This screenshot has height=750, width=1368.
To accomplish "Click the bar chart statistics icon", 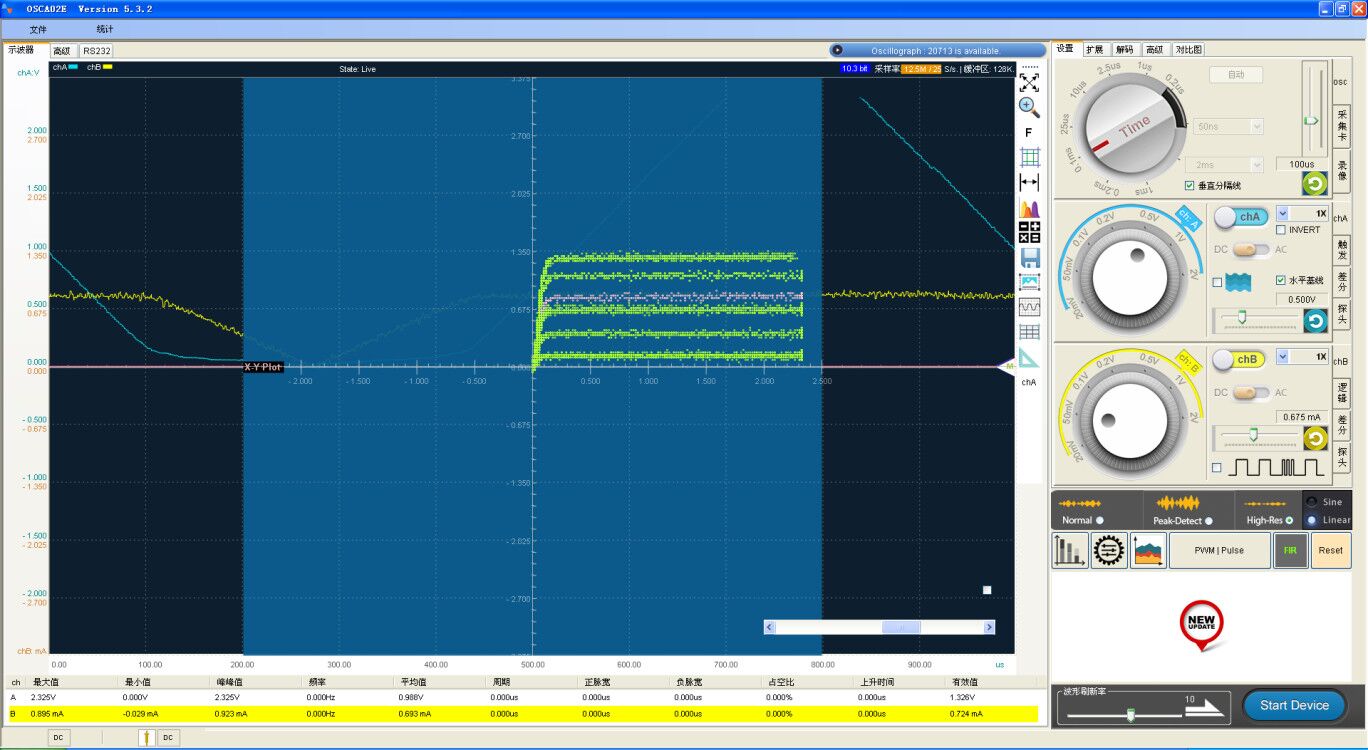I will point(1069,550).
